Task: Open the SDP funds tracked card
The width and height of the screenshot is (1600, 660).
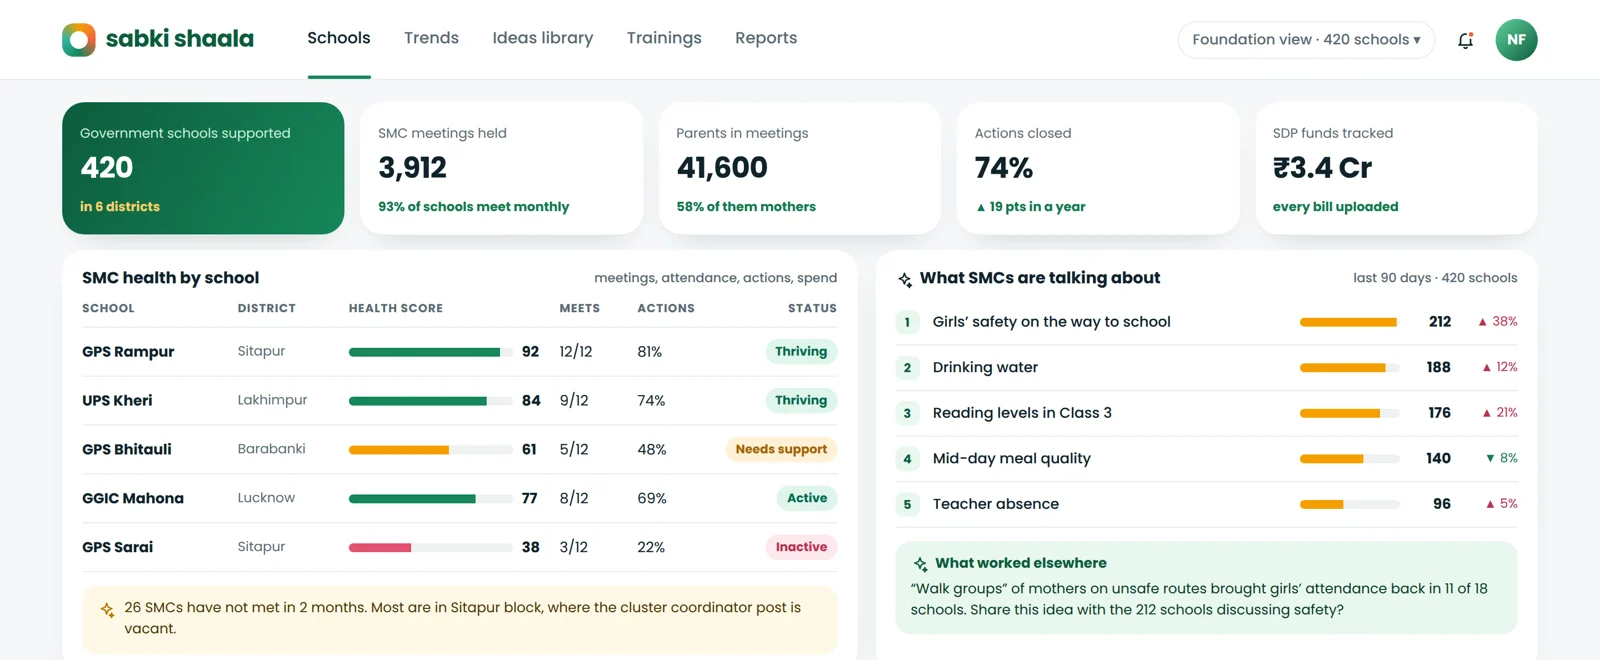Action: pyautogui.click(x=1396, y=168)
